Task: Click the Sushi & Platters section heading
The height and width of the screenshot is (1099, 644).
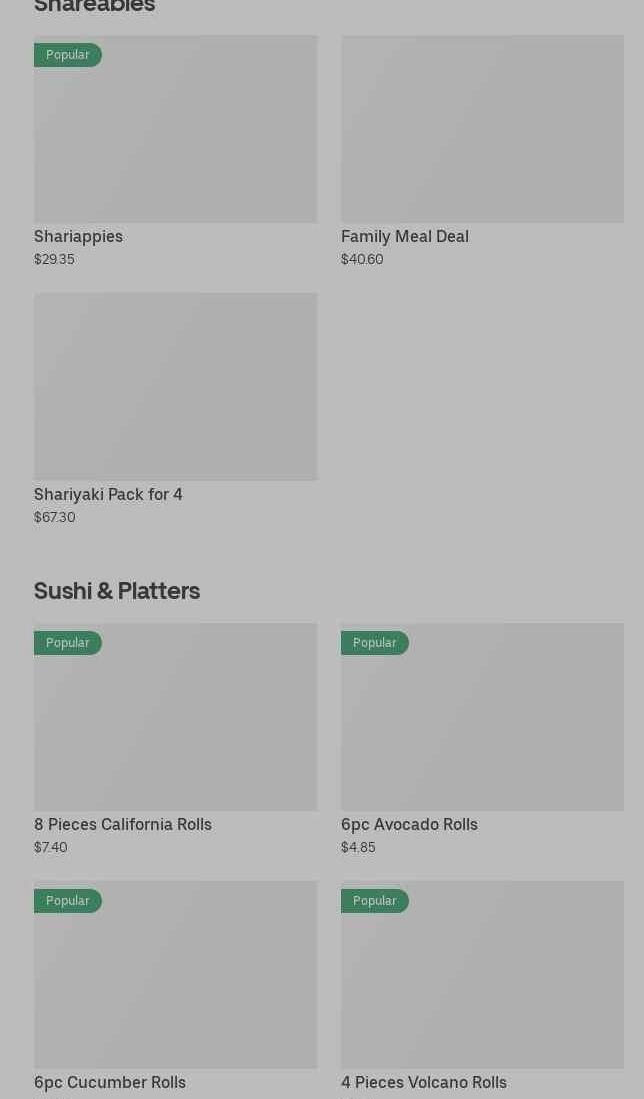Action: 117,590
